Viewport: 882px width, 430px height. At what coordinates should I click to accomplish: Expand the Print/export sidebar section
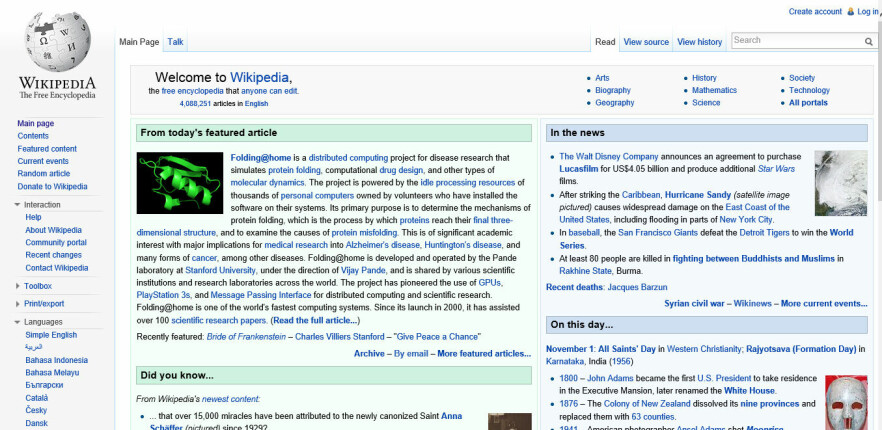click(x=18, y=304)
